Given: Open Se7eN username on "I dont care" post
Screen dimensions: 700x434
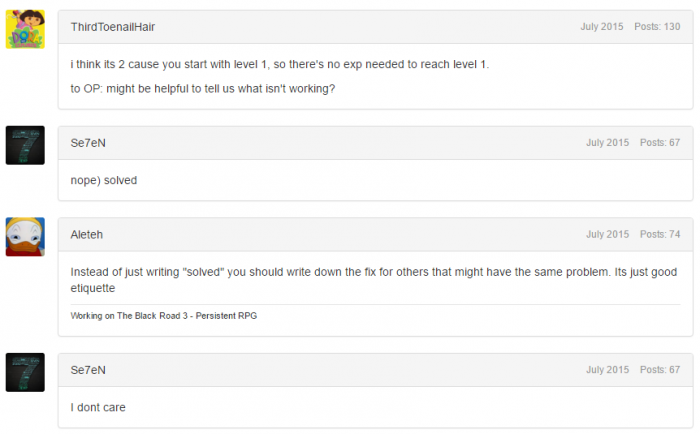Looking at the screenshot, I should click(88, 370).
